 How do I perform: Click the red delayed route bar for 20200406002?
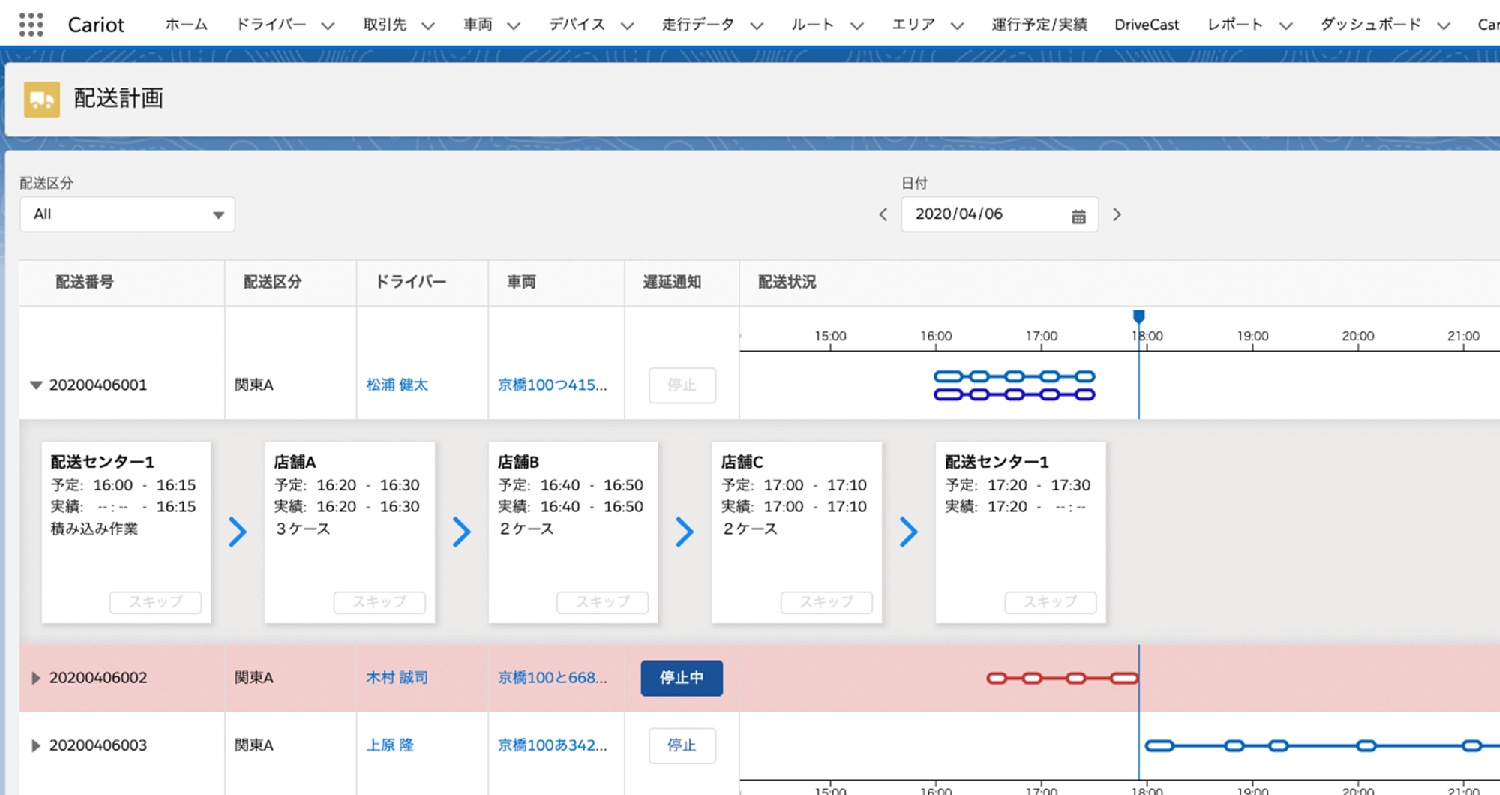(x=1062, y=678)
